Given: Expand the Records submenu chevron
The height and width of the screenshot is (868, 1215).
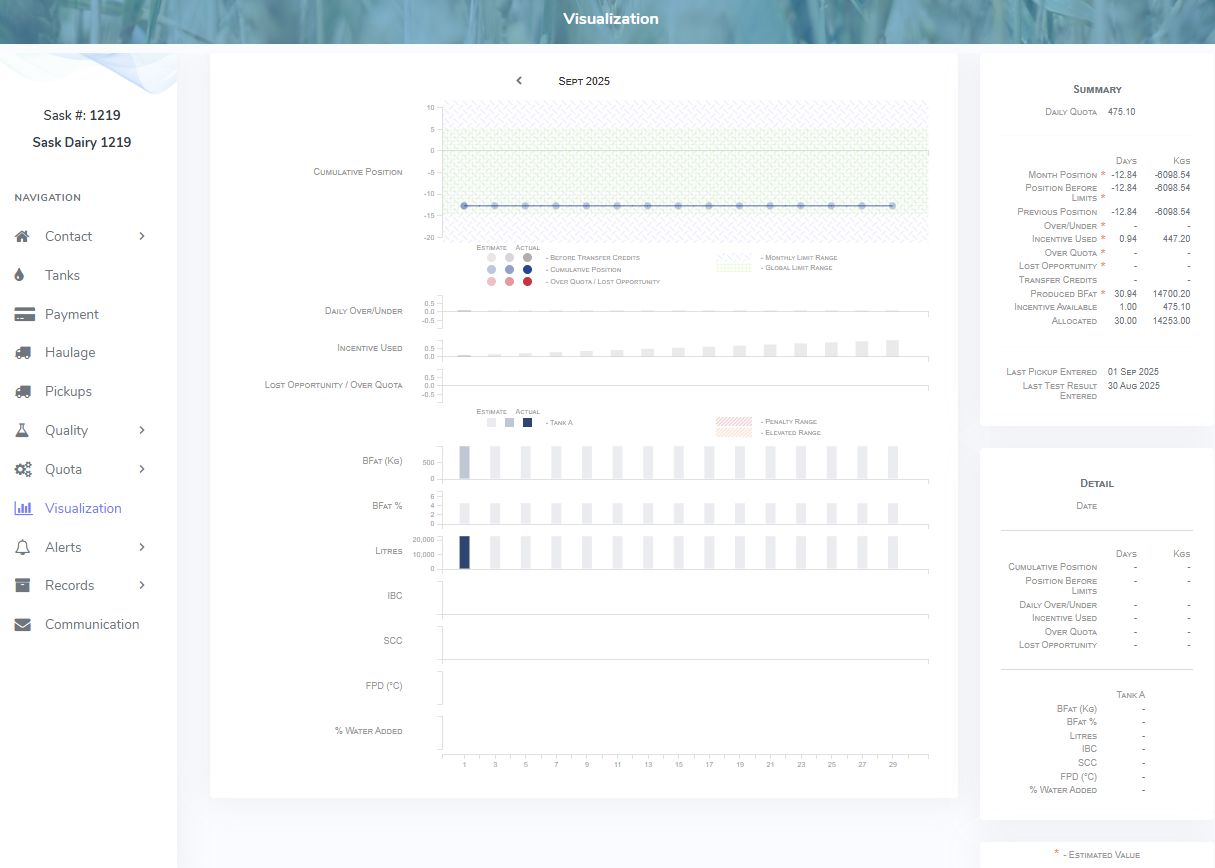Looking at the screenshot, I should tap(142, 586).
